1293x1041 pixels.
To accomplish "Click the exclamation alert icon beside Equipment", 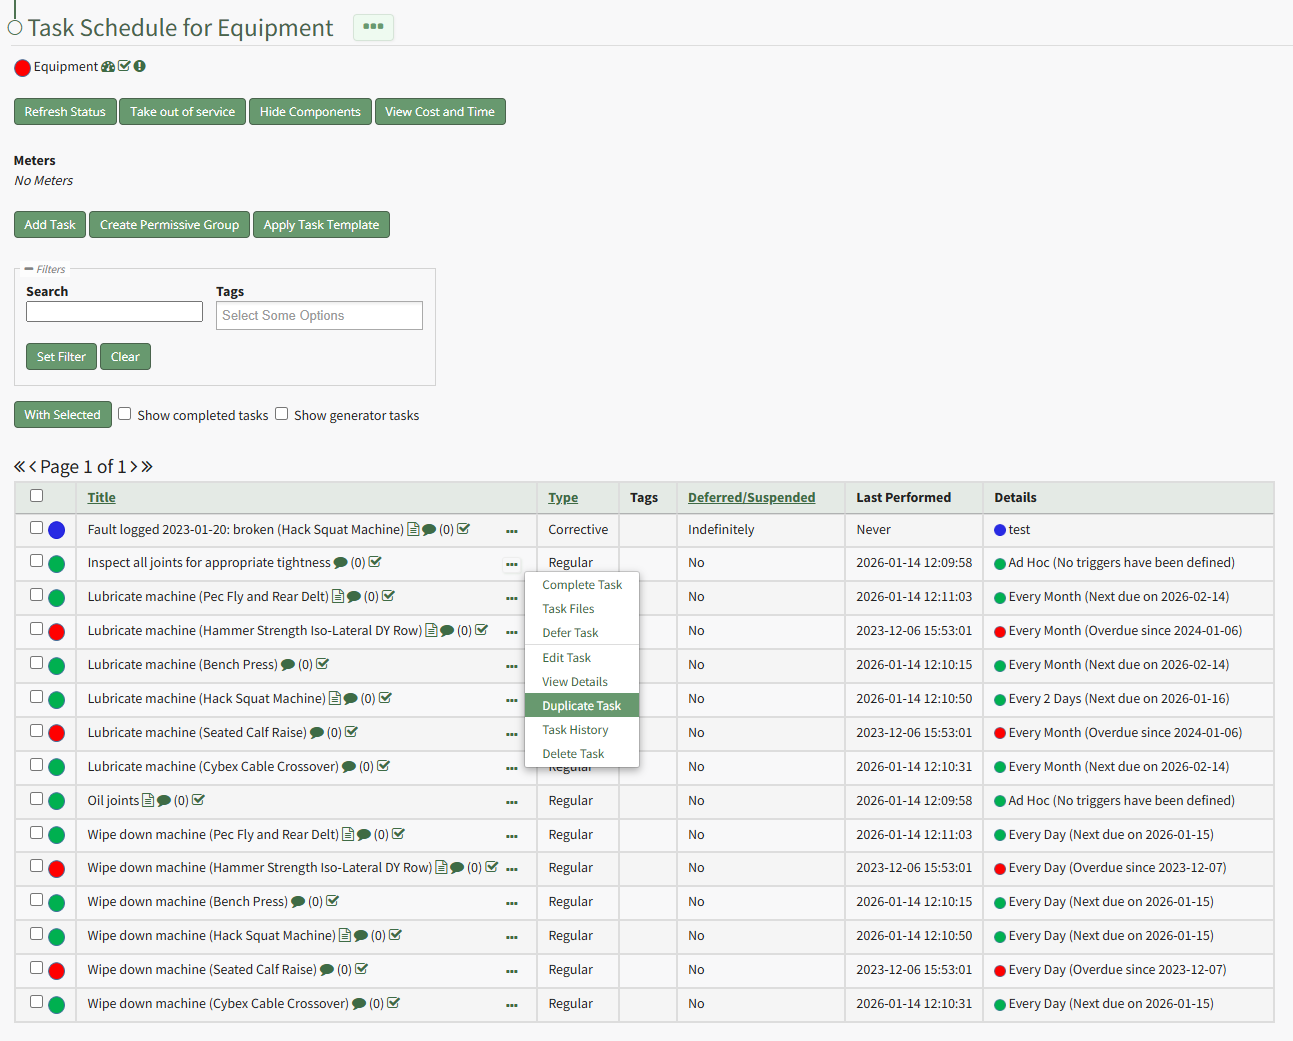I will (140, 67).
